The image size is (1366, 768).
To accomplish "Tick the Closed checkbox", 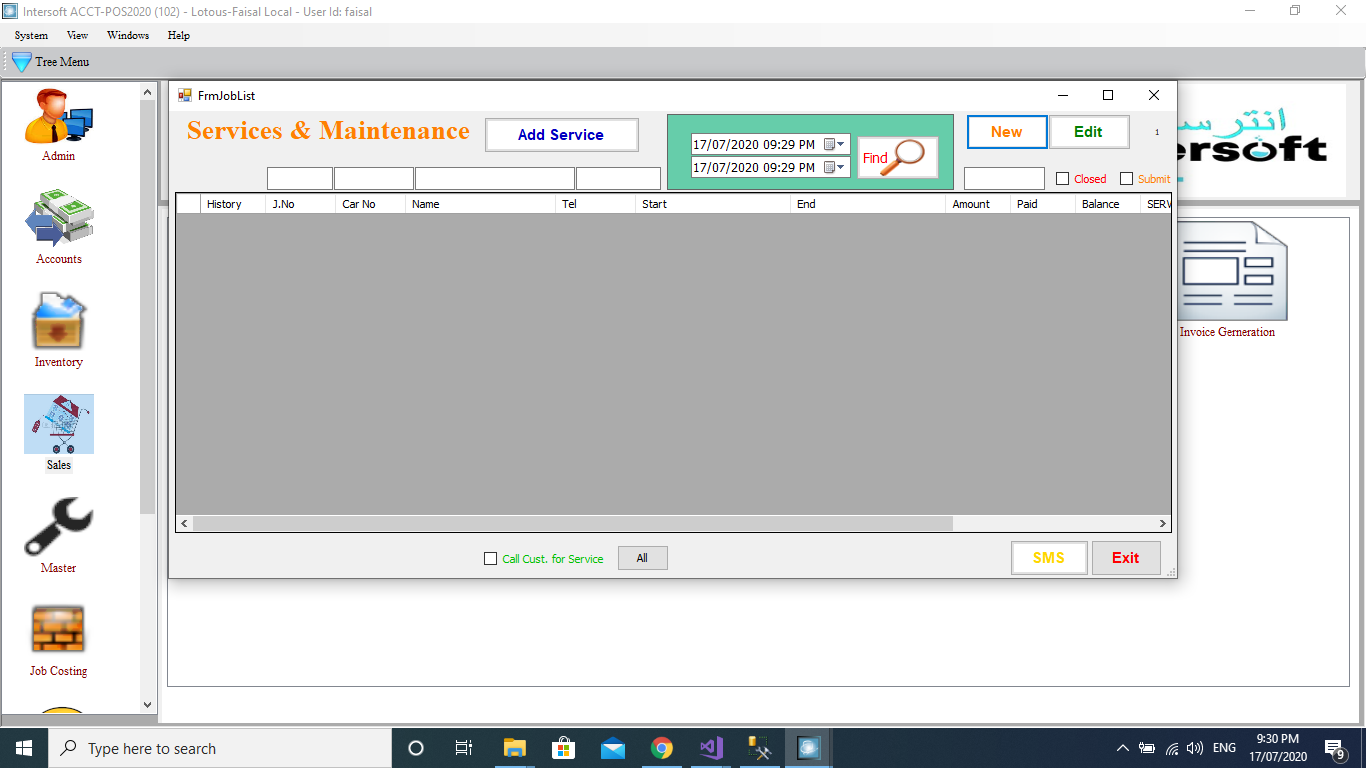I will pyautogui.click(x=1063, y=179).
